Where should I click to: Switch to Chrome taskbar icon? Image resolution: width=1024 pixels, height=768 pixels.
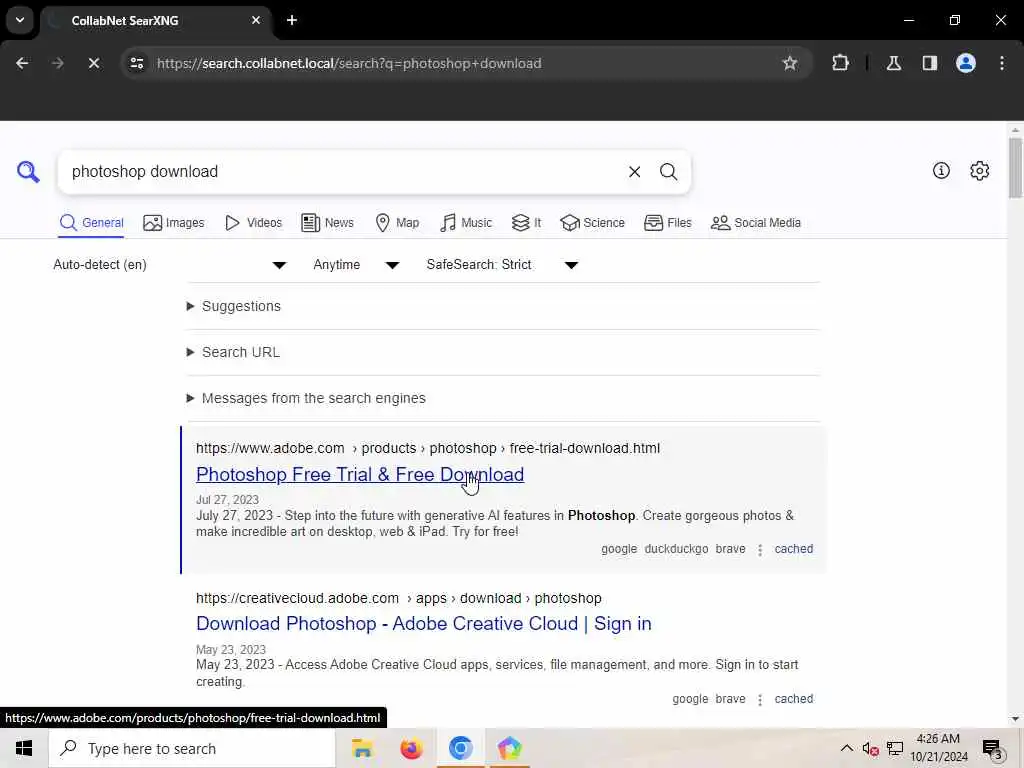460,748
